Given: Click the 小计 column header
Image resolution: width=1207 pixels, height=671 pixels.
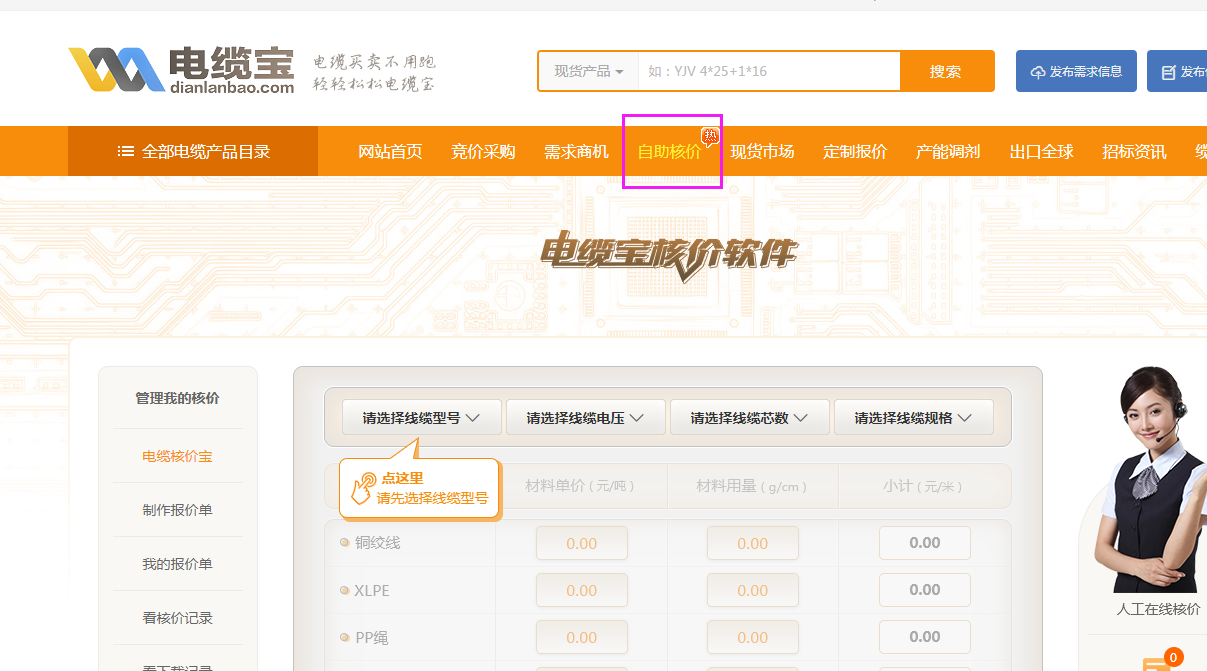Looking at the screenshot, I should pos(923,486).
